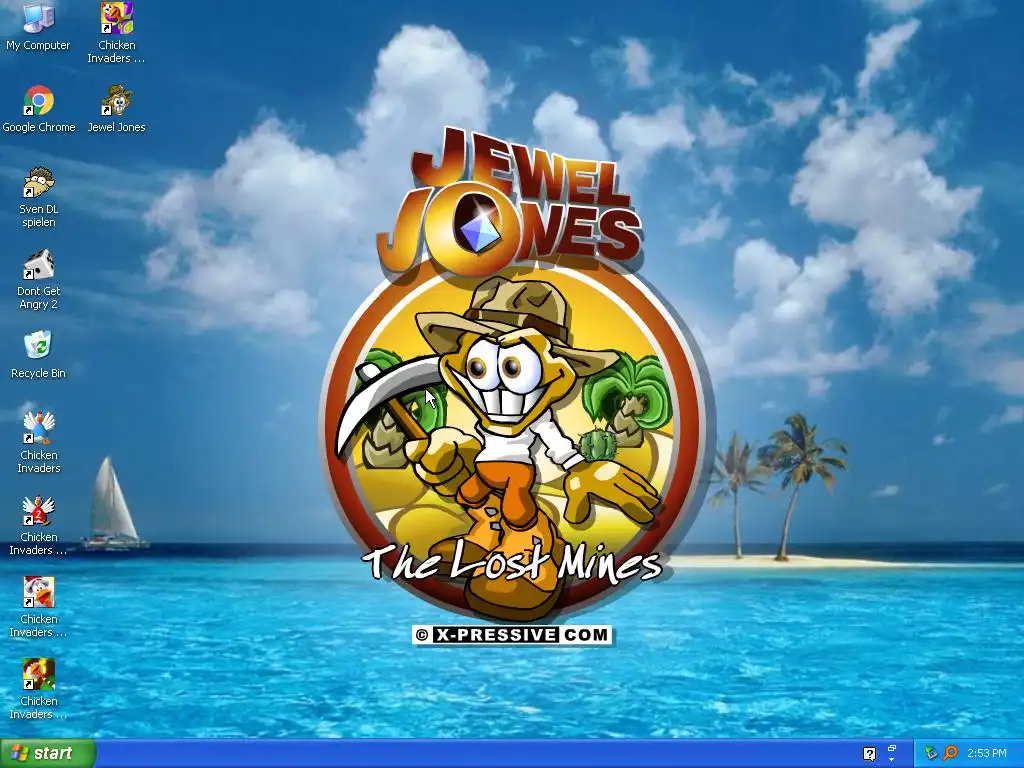
Task: Click the orange magnifier tray icon
Action: (x=950, y=753)
